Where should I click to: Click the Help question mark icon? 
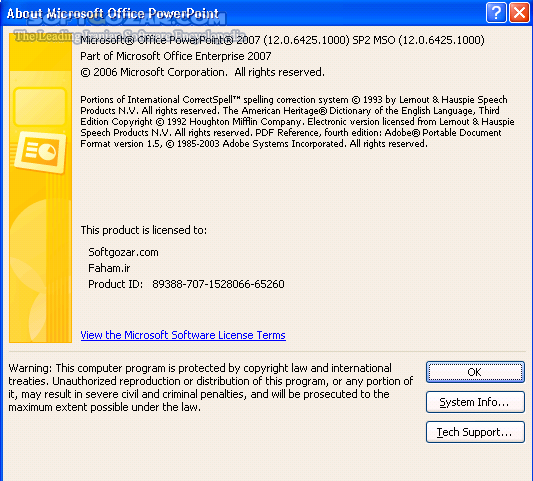pyautogui.click(x=496, y=13)
